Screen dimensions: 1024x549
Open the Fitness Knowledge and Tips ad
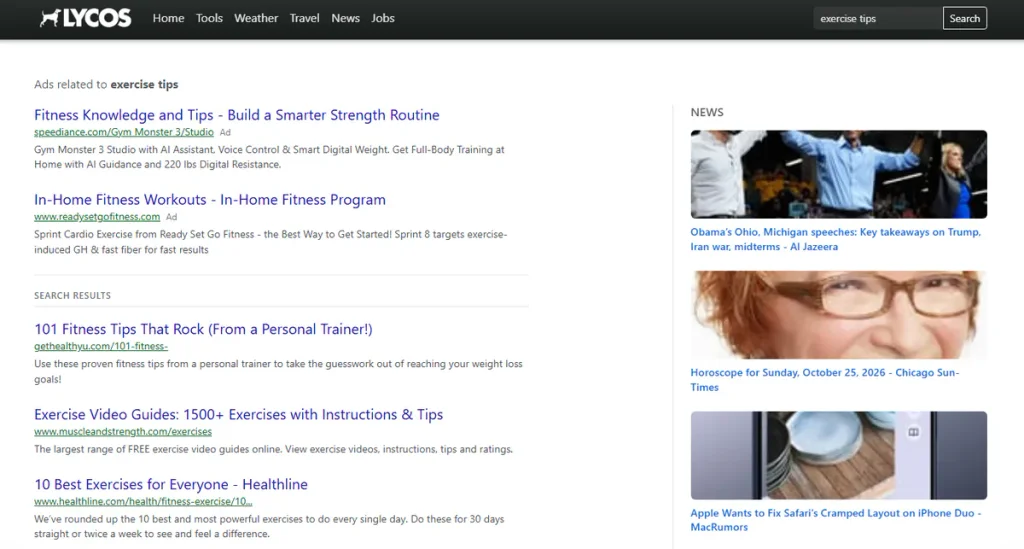tap(236, 115)
